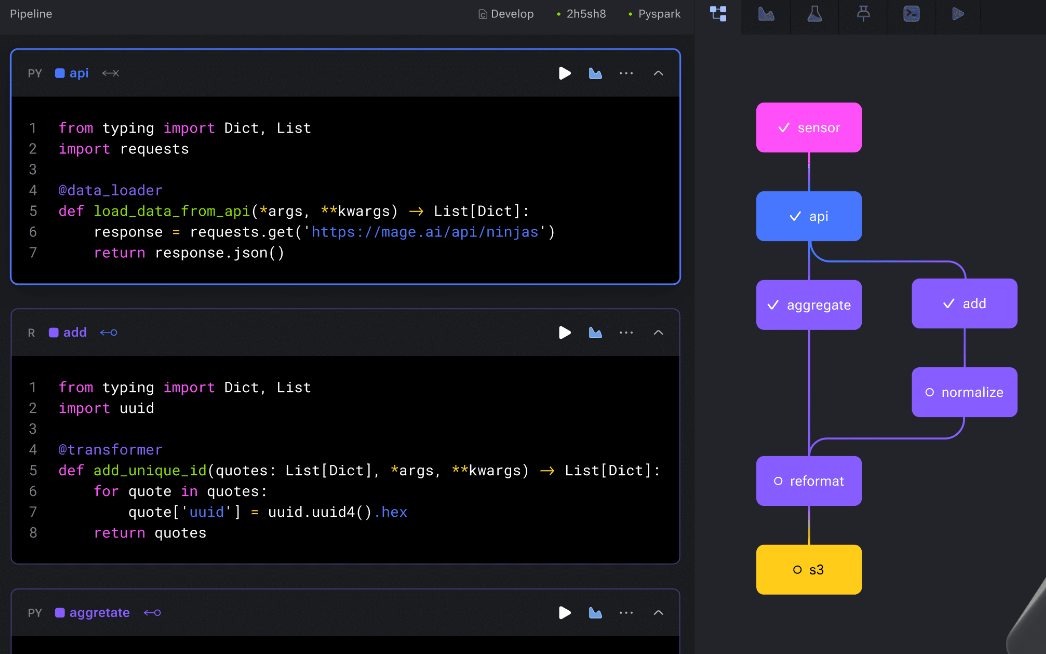Run the api block
Screen dimensions: 1046x654
(x=564, y=73)
